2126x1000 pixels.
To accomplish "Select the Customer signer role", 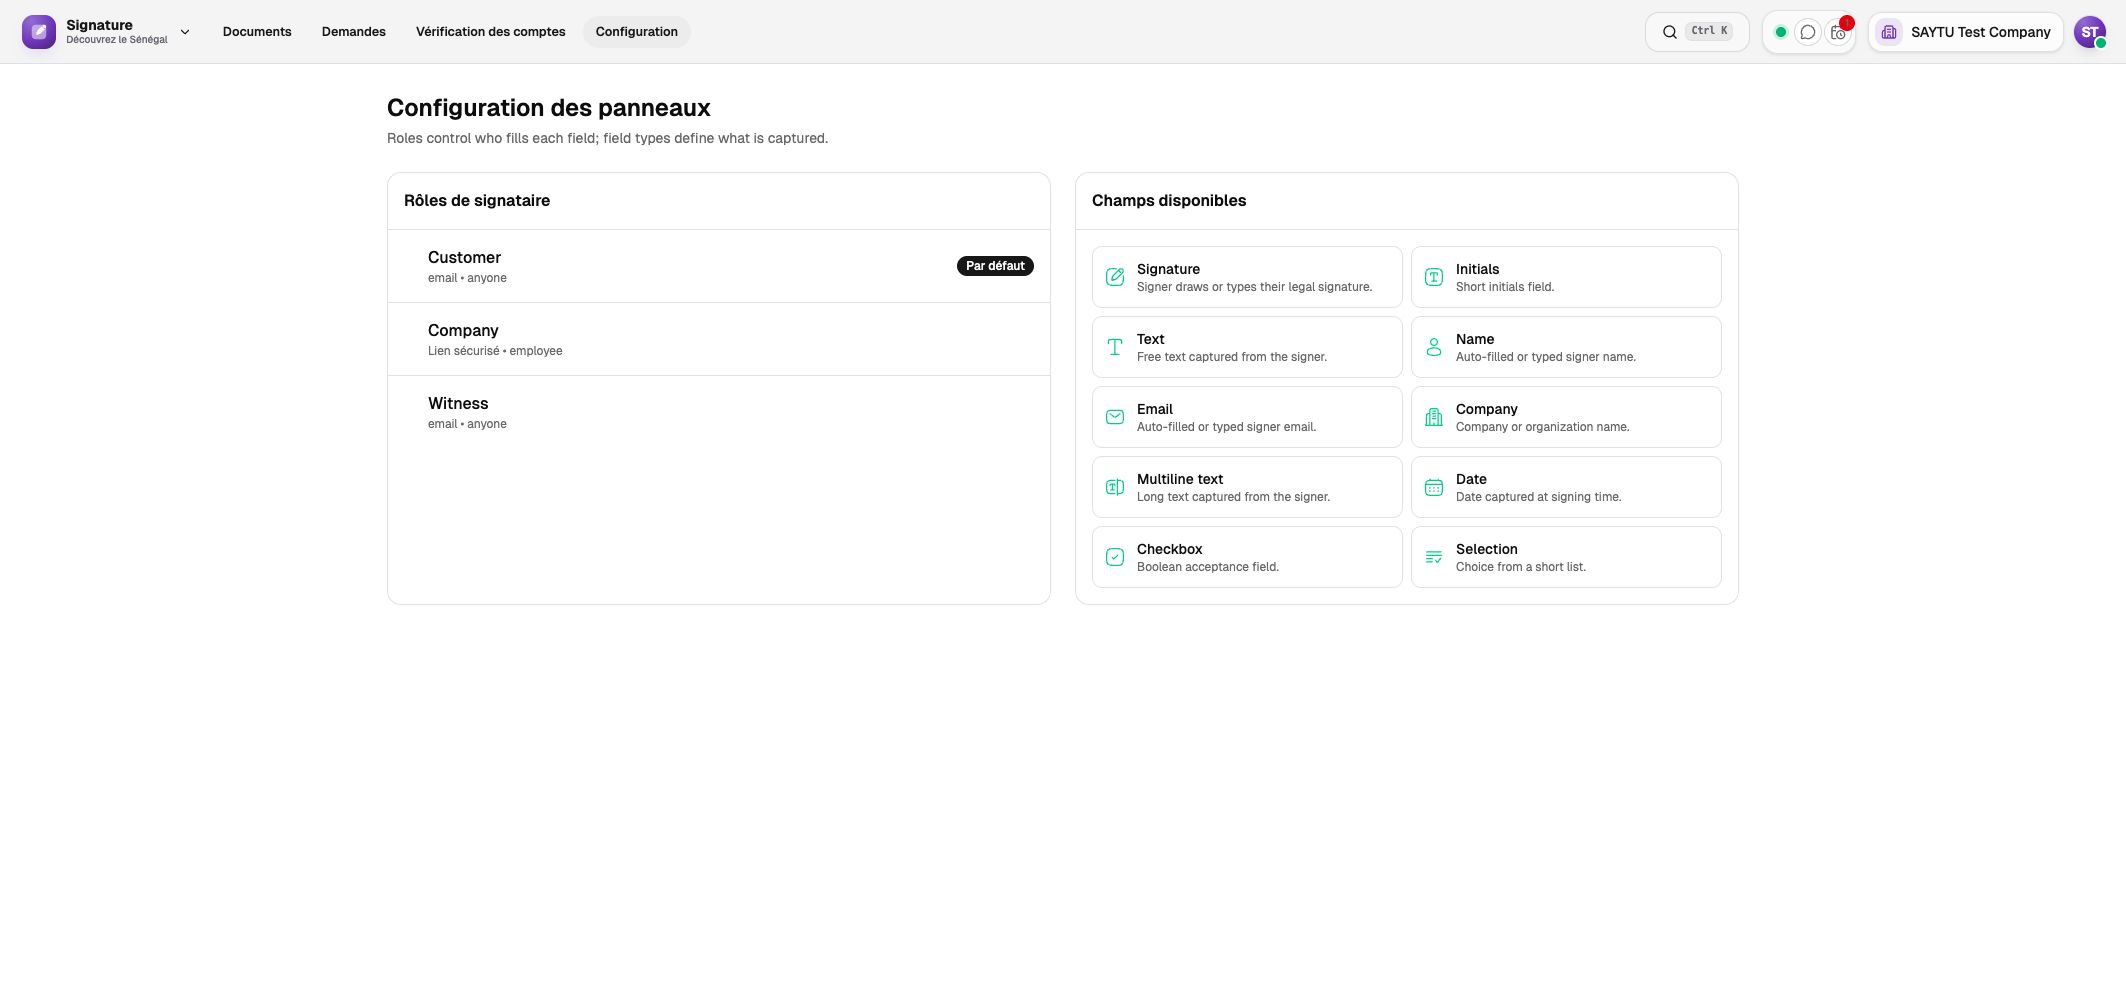I will (719, 266).
